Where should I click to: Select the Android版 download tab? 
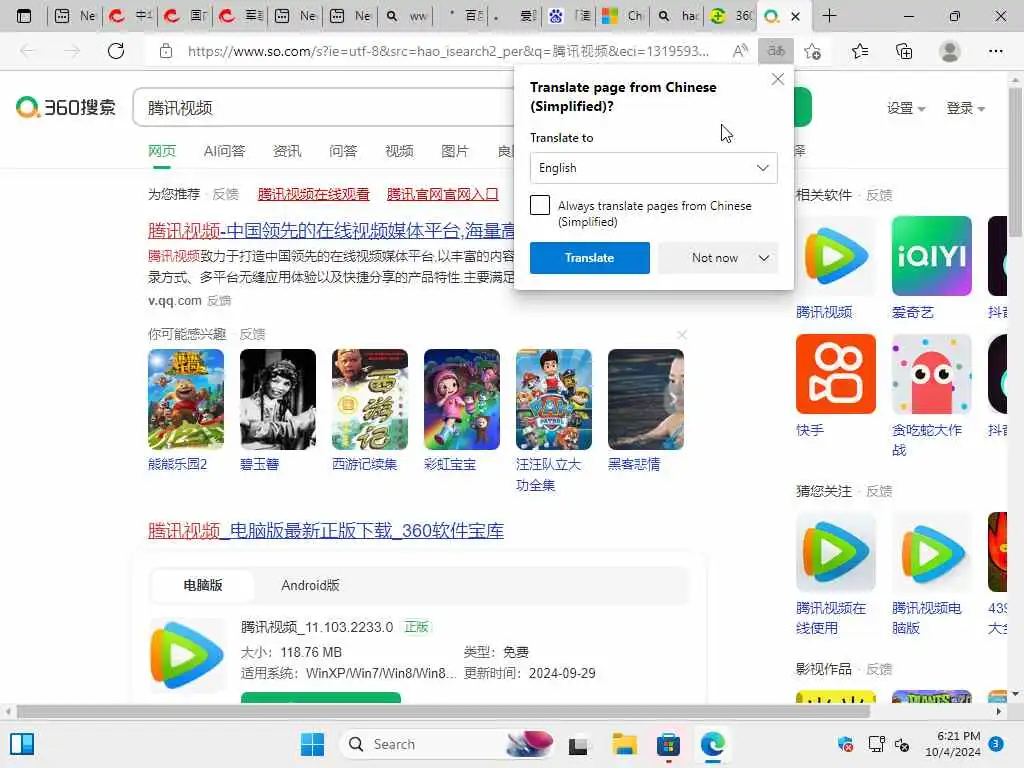click(x=310, y=585)
